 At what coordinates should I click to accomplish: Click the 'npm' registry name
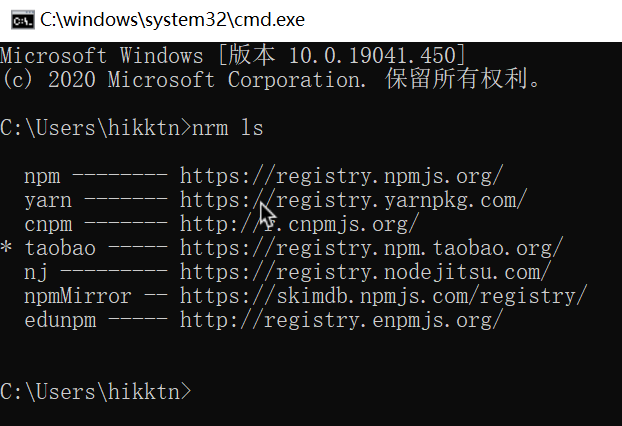coord(42,177)
